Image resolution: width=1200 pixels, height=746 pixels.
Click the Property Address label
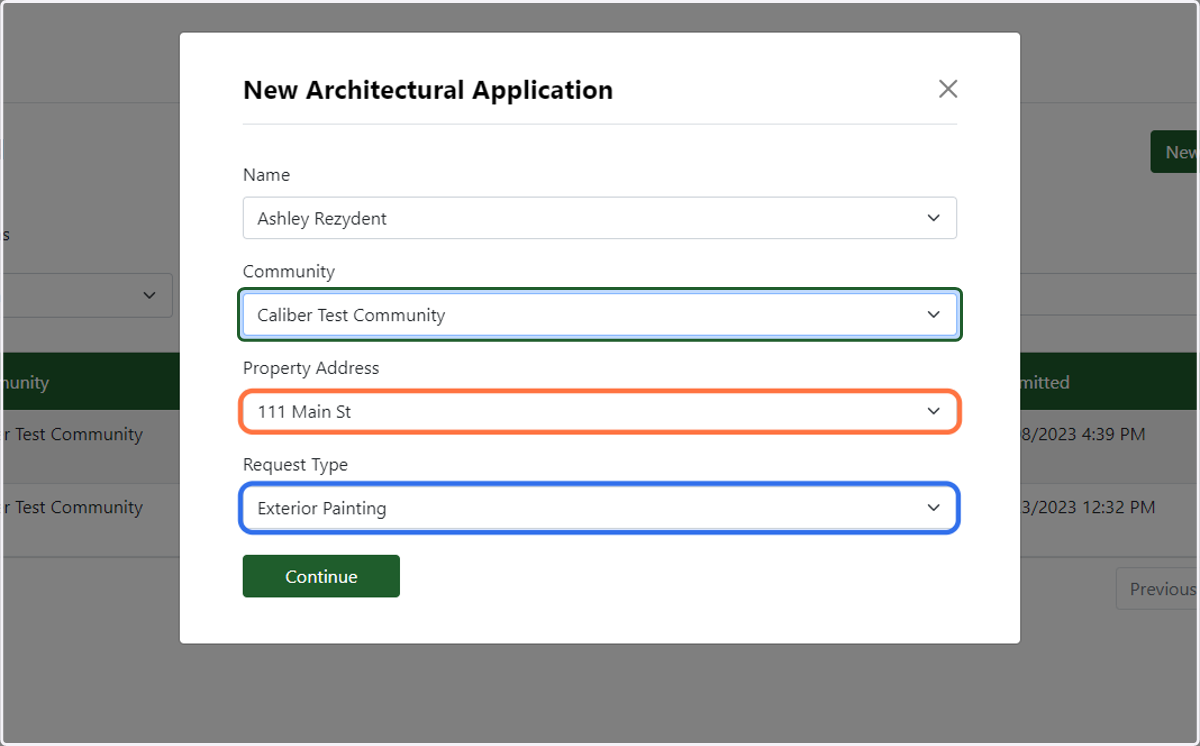[x=311, y=368]
